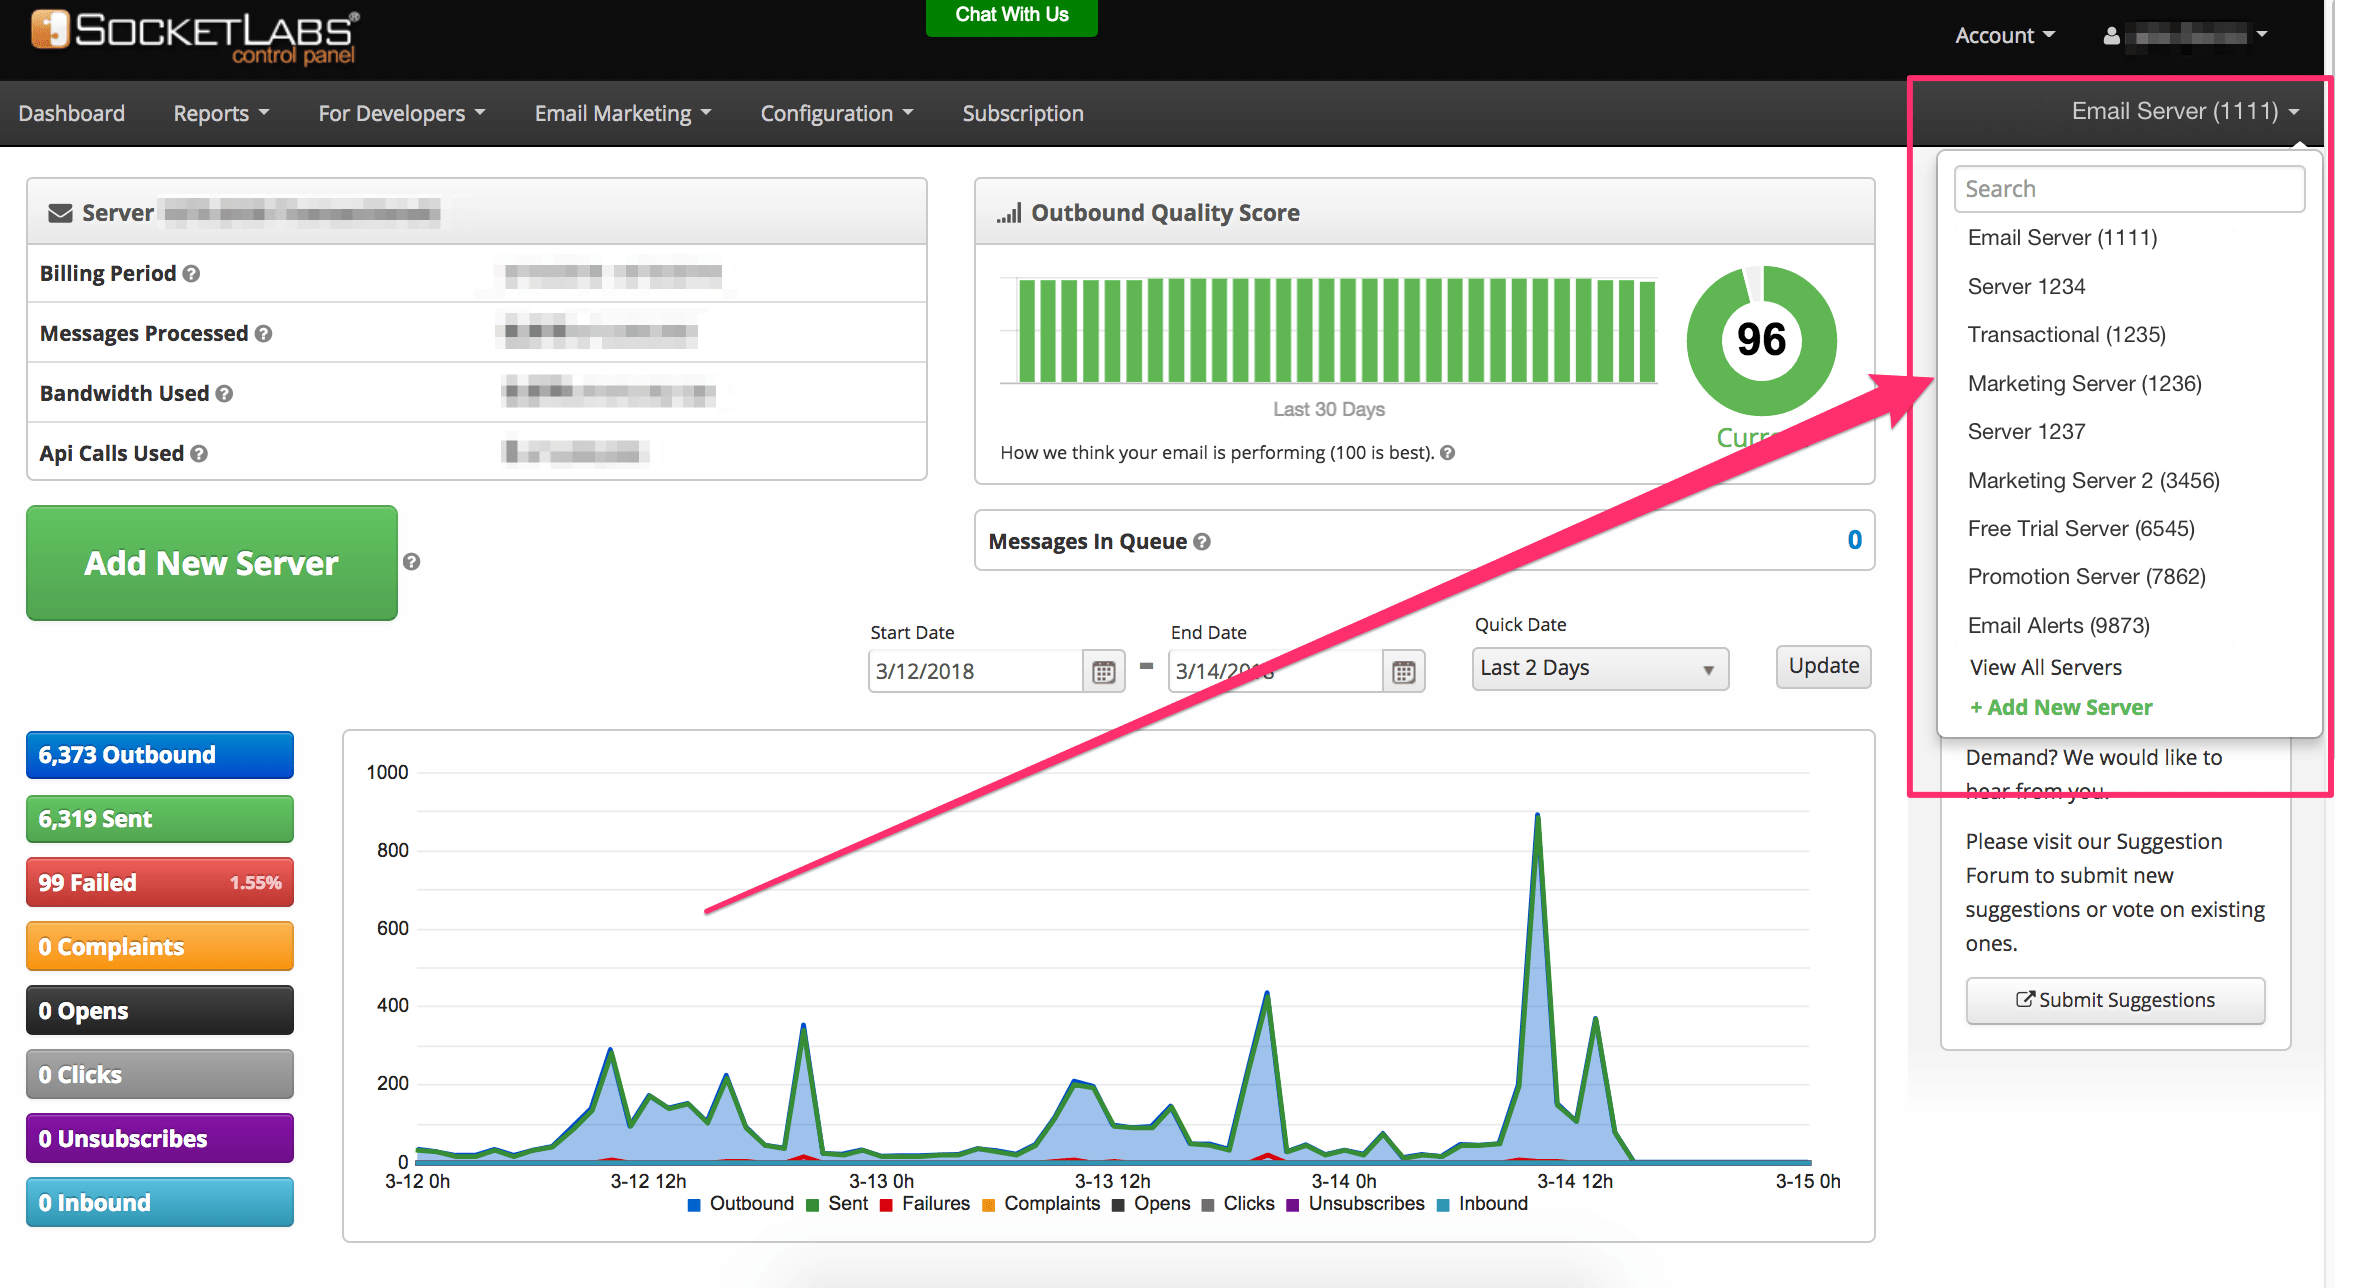This screenshot has height=1288, width=2376.
Task: Click the Submit Suggestions button
Action: click(2115, 1000)
